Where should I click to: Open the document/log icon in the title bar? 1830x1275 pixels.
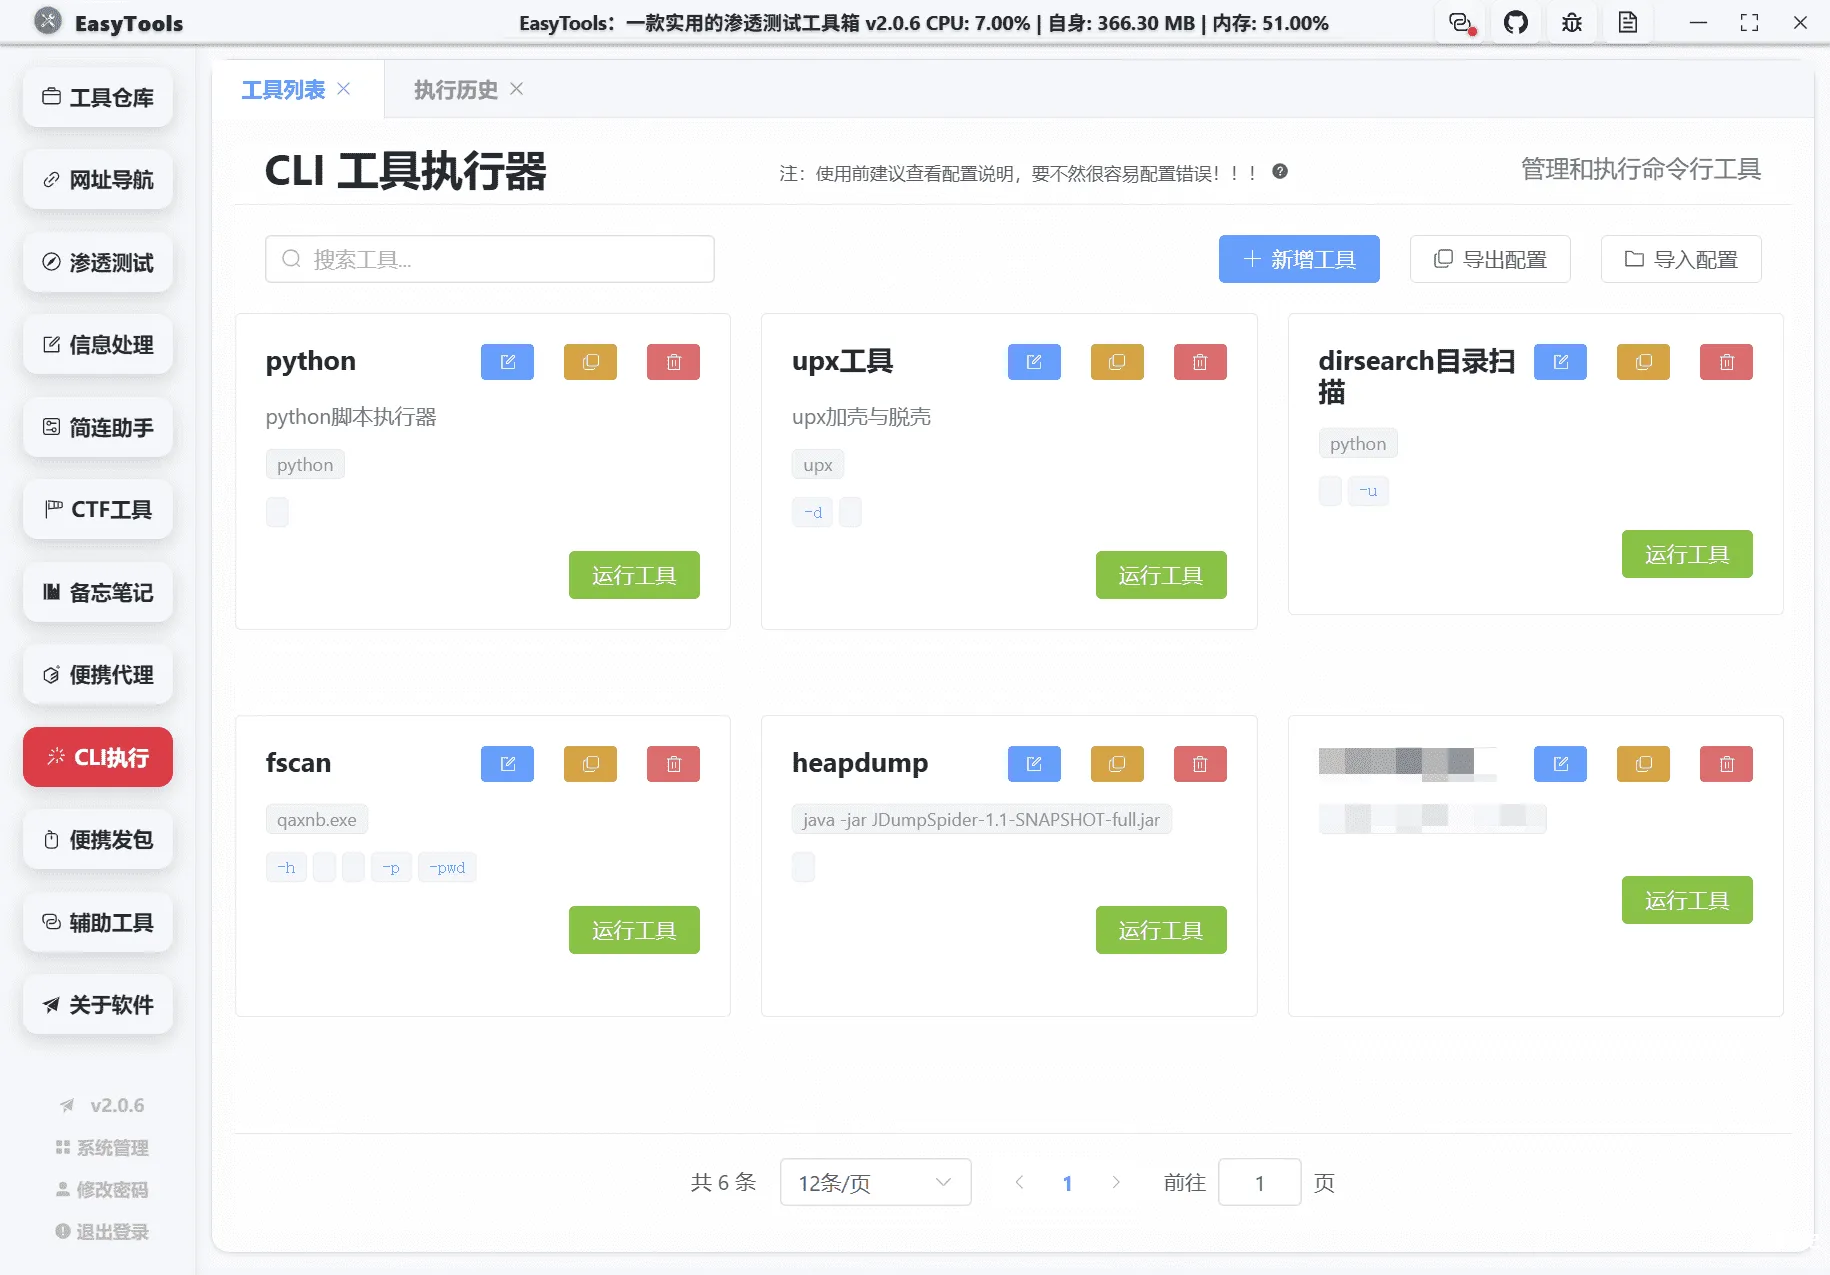click(x=1628, y=22)
